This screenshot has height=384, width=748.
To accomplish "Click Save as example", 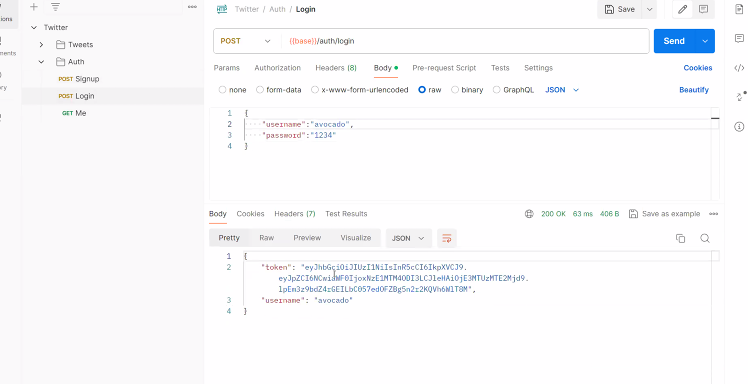I will 665,214.
